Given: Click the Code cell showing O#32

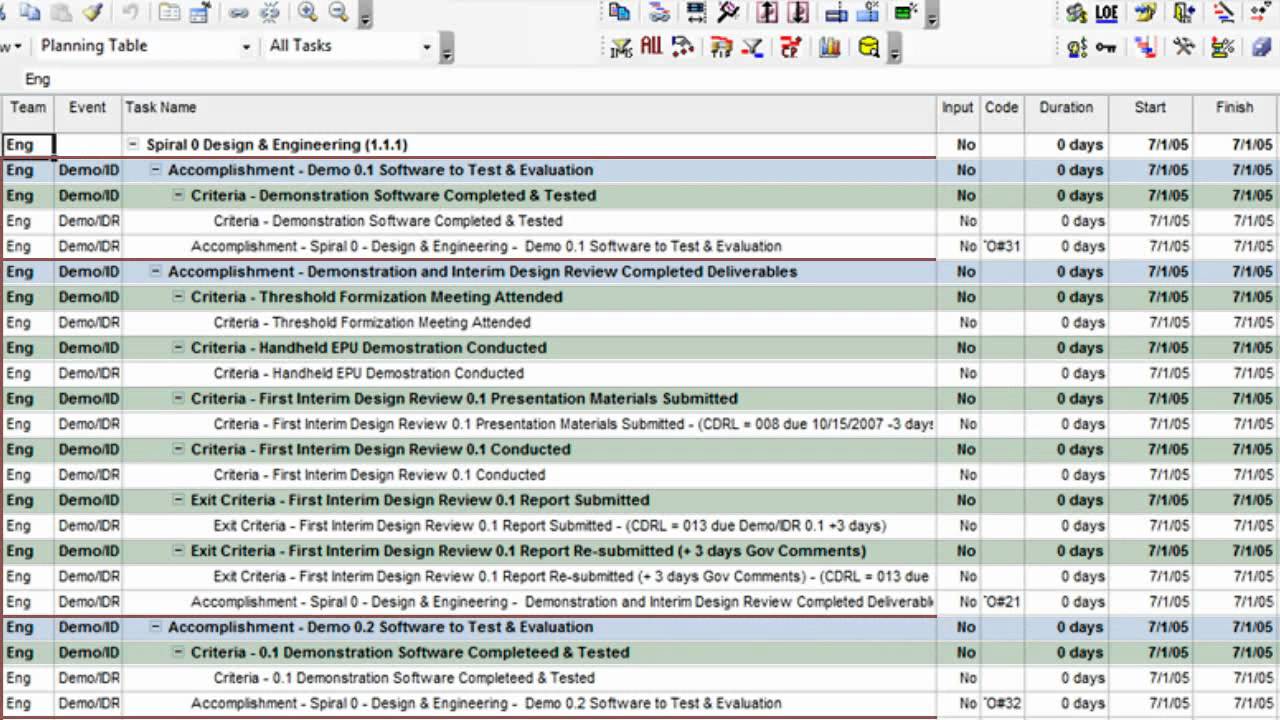Looking at the screenshot, I should tap(1002, 703).
